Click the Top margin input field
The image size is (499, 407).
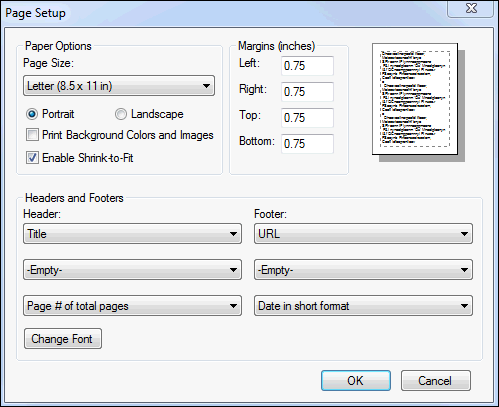coord(307,118)
